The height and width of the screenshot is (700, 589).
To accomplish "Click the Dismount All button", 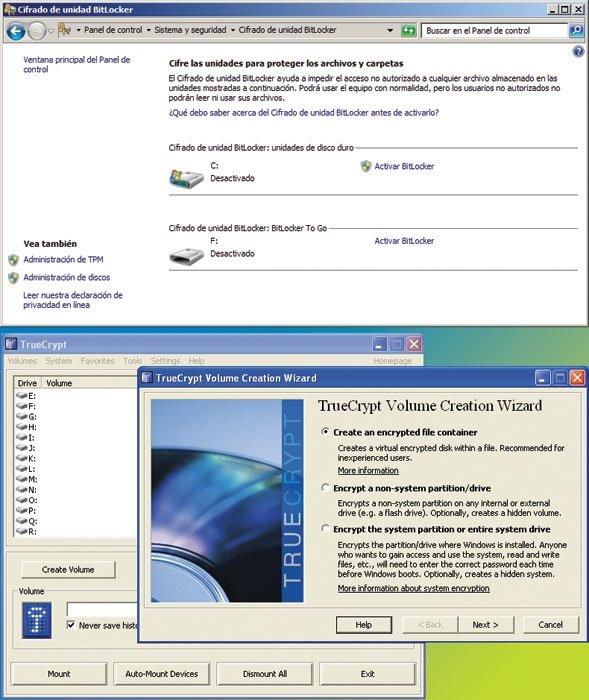I will pyautogui.click(x=264, y=674).
